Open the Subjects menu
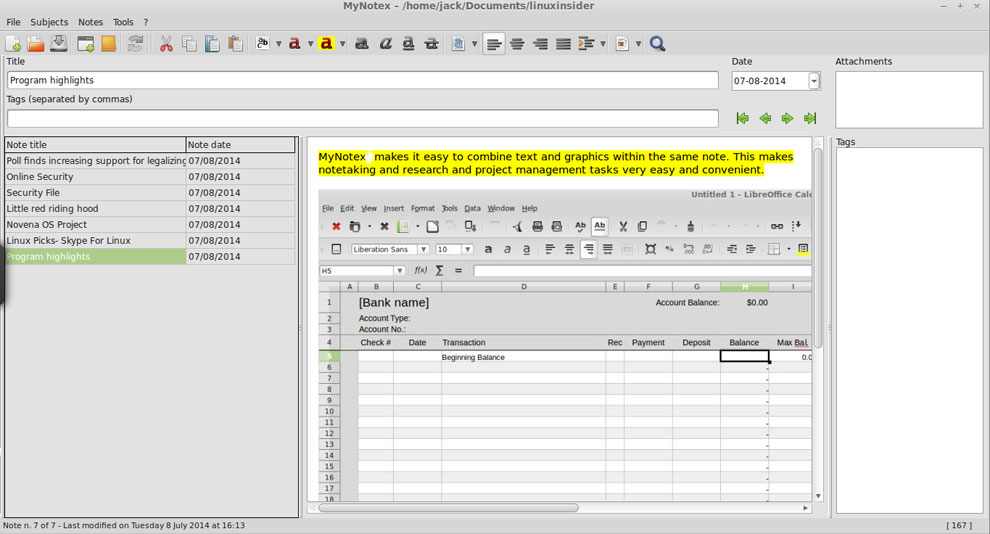Image resolution: width=990 pixels, height=534 pixels. pos(49,22)
